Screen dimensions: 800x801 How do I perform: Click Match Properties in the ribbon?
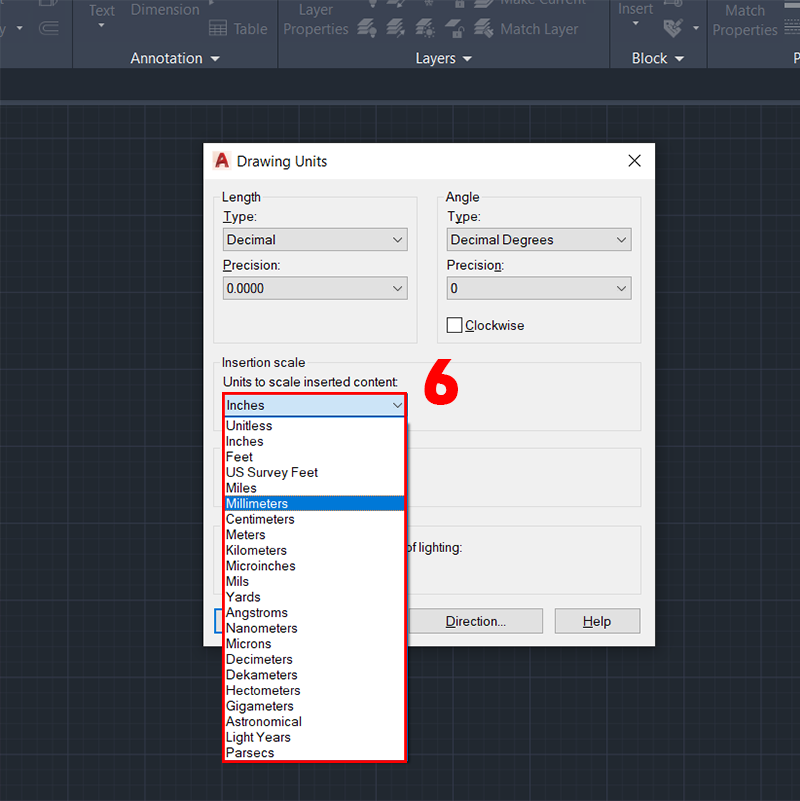[x=744, y=20]
